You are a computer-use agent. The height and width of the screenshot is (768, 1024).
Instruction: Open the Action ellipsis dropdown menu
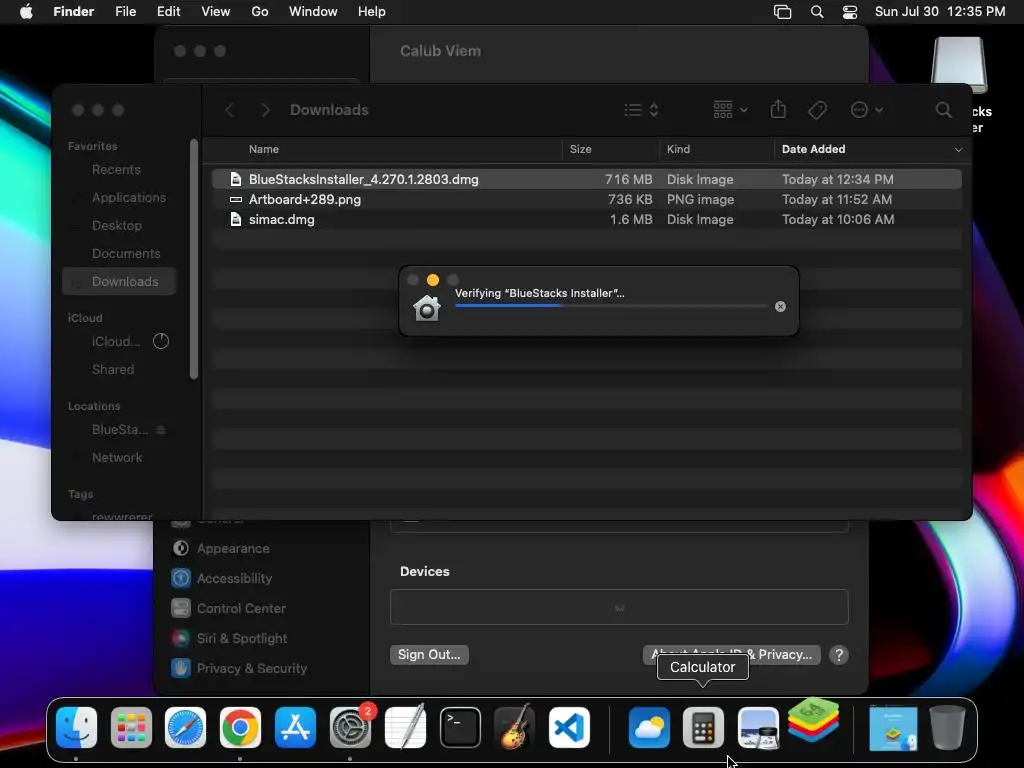point(867,110)
